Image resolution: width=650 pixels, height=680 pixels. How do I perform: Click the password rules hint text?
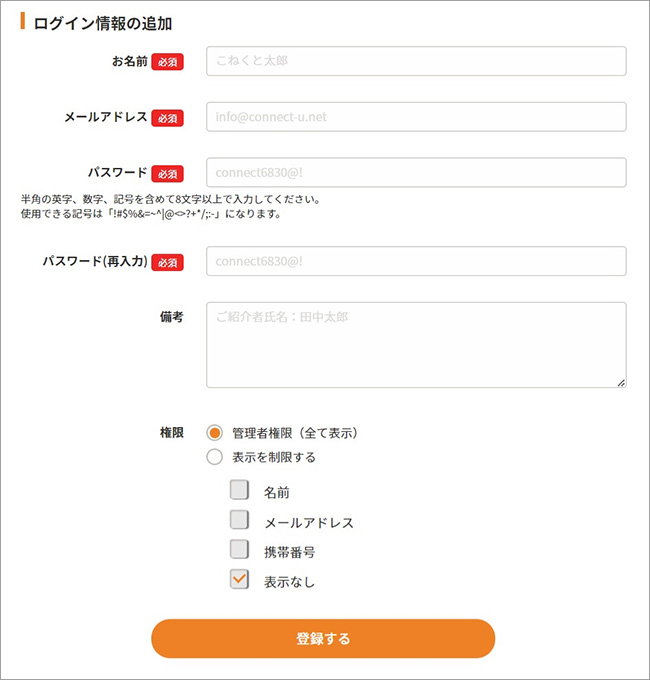pos(170,206)
